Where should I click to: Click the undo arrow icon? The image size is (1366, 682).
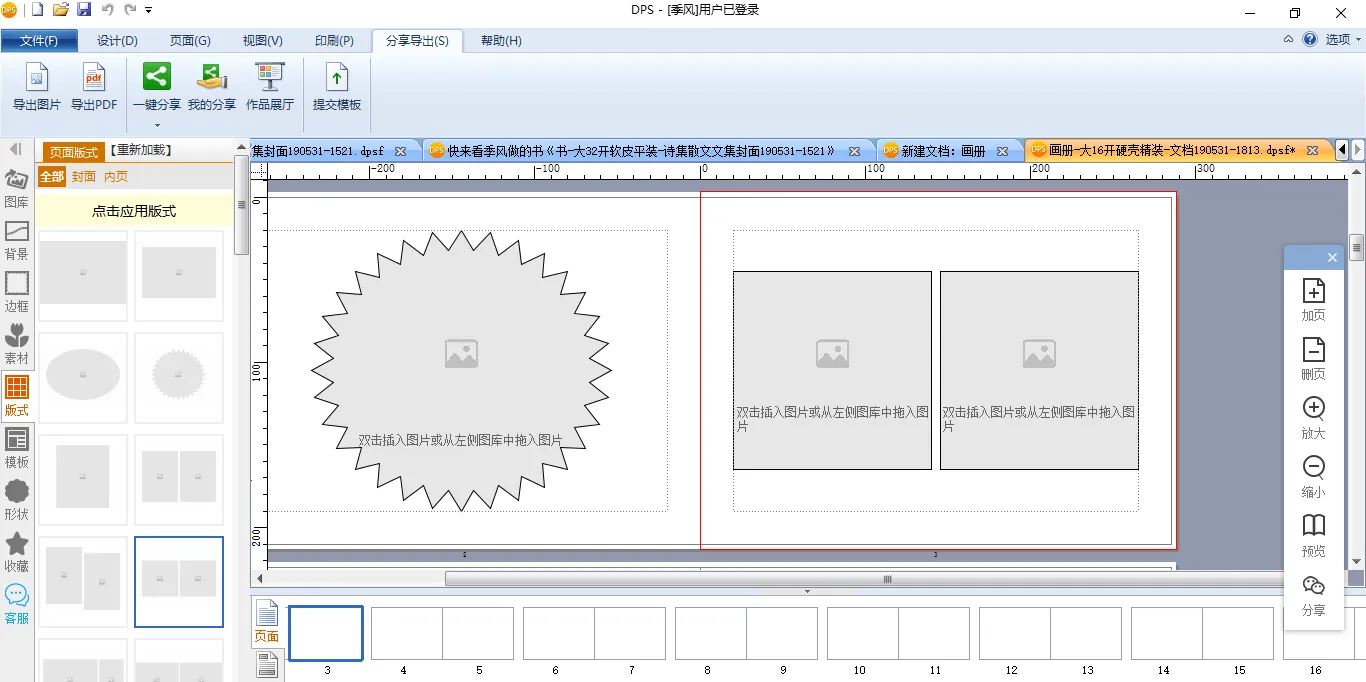coord(107,10)
